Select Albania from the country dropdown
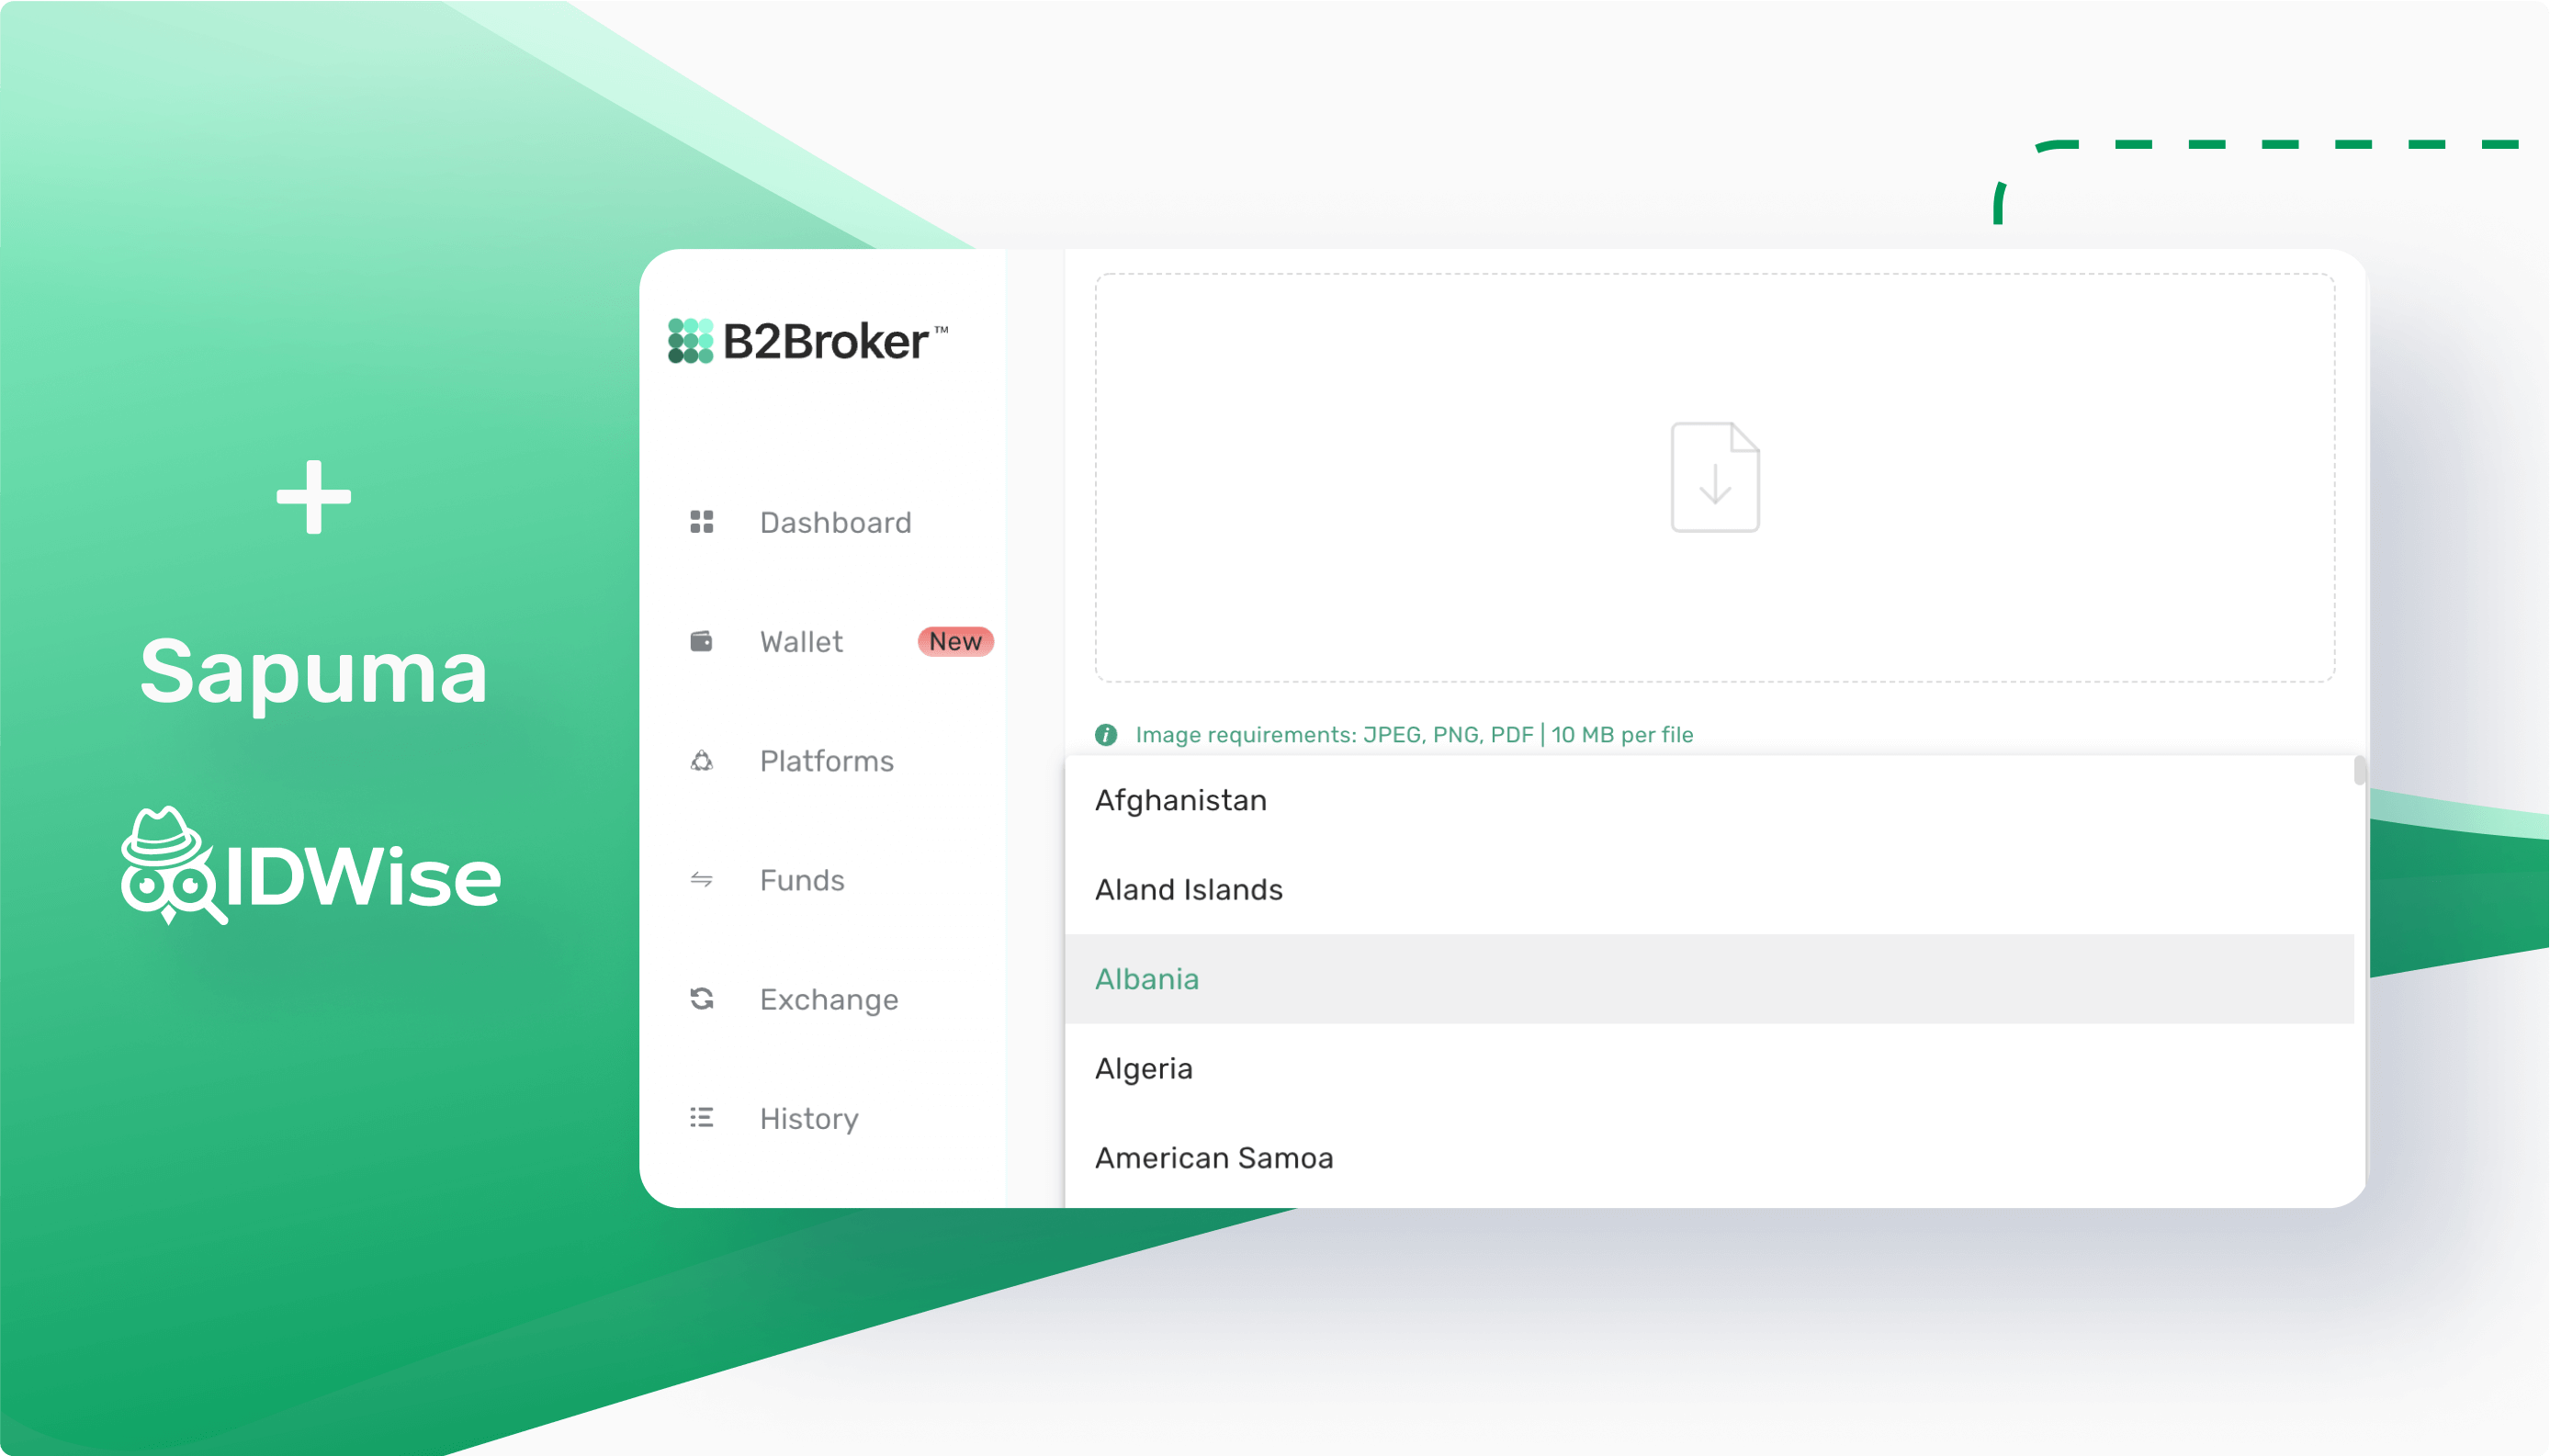 1145,977
